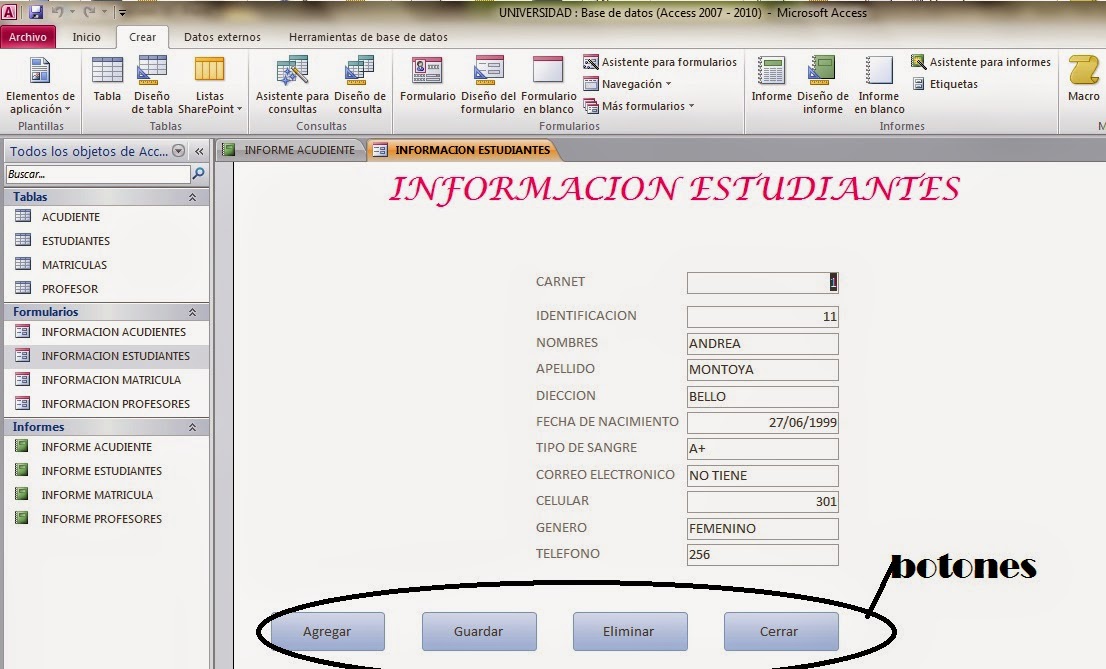This screenshot has height=669, width=1106.
Task: Create a new table with the Tabla icon
Action: tap(107, 85)
